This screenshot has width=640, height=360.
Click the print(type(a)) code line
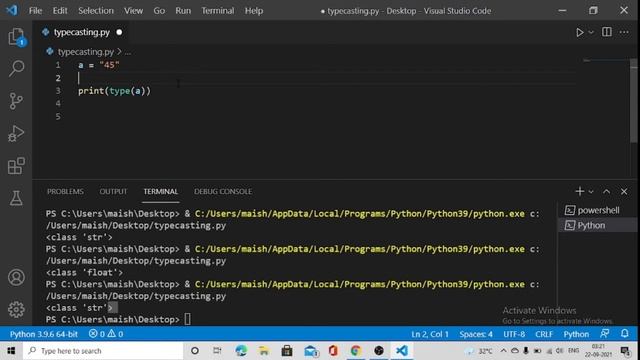114,91
